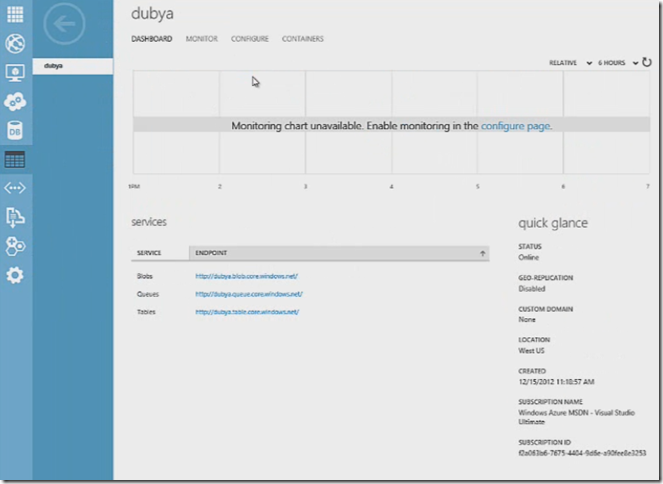Refresh the monitoring chart
663x484 pixels.
647,62
